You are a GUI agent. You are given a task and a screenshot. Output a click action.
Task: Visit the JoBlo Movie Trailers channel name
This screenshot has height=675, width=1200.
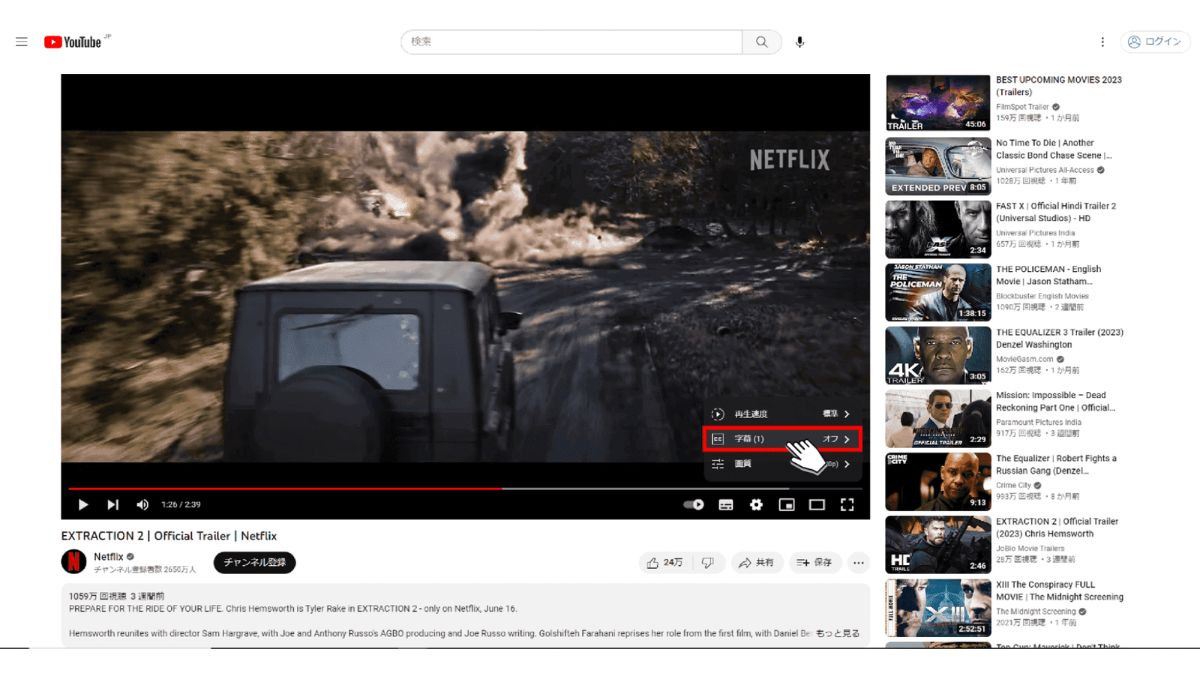[1030, 548]
